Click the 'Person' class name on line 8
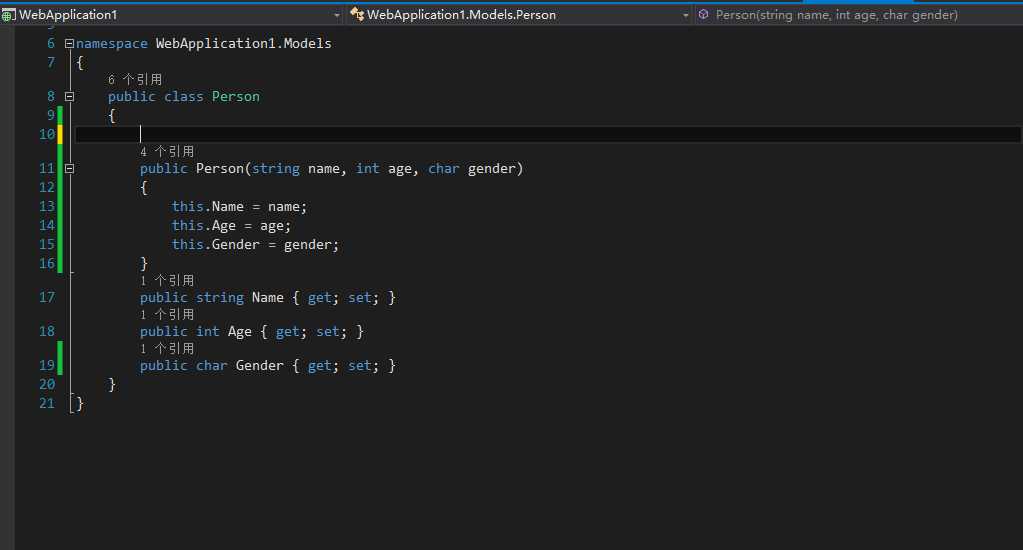This screenshot has height=550, width=1023. [236, 97]
